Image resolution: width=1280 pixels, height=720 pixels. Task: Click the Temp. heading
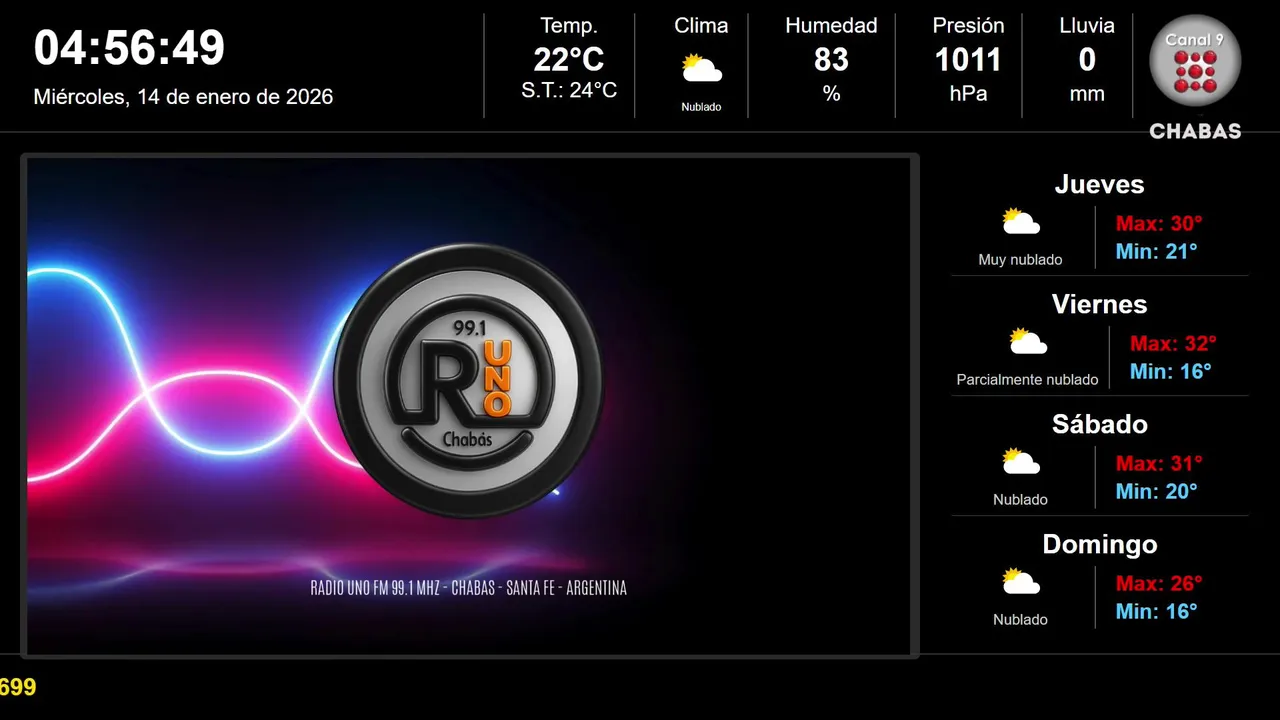(x=569, y=26)
